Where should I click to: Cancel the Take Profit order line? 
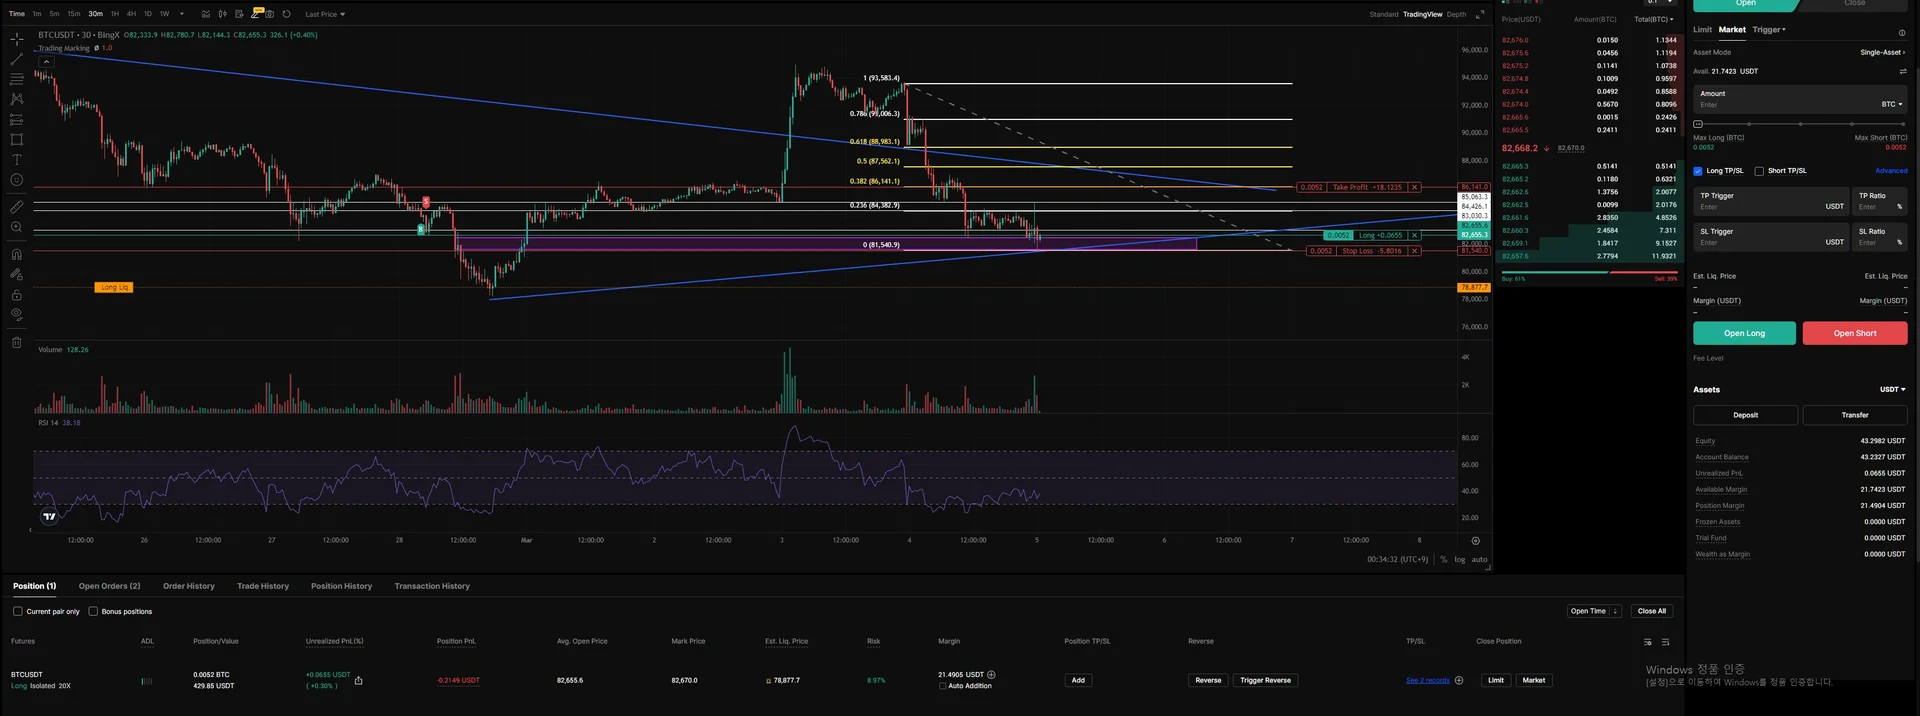[1415, 187]
